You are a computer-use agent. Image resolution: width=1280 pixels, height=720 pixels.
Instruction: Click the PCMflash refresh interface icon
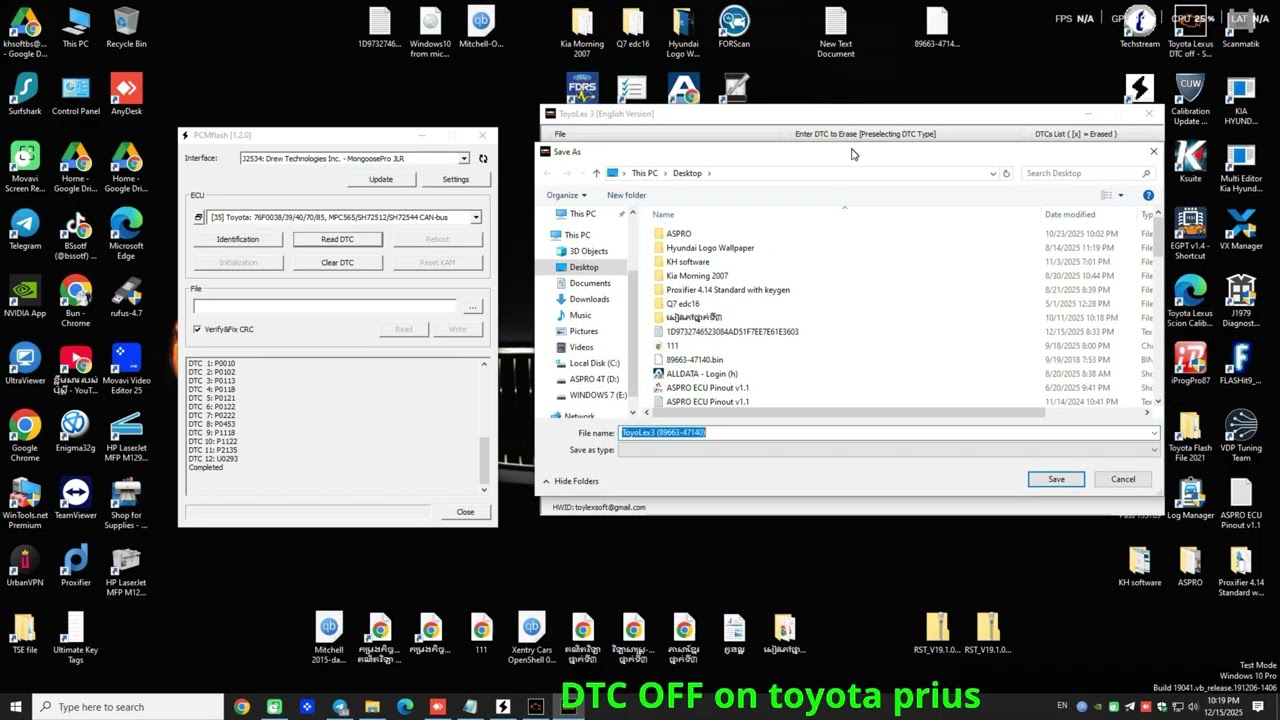pyautogui.click(x=483, y=159)
